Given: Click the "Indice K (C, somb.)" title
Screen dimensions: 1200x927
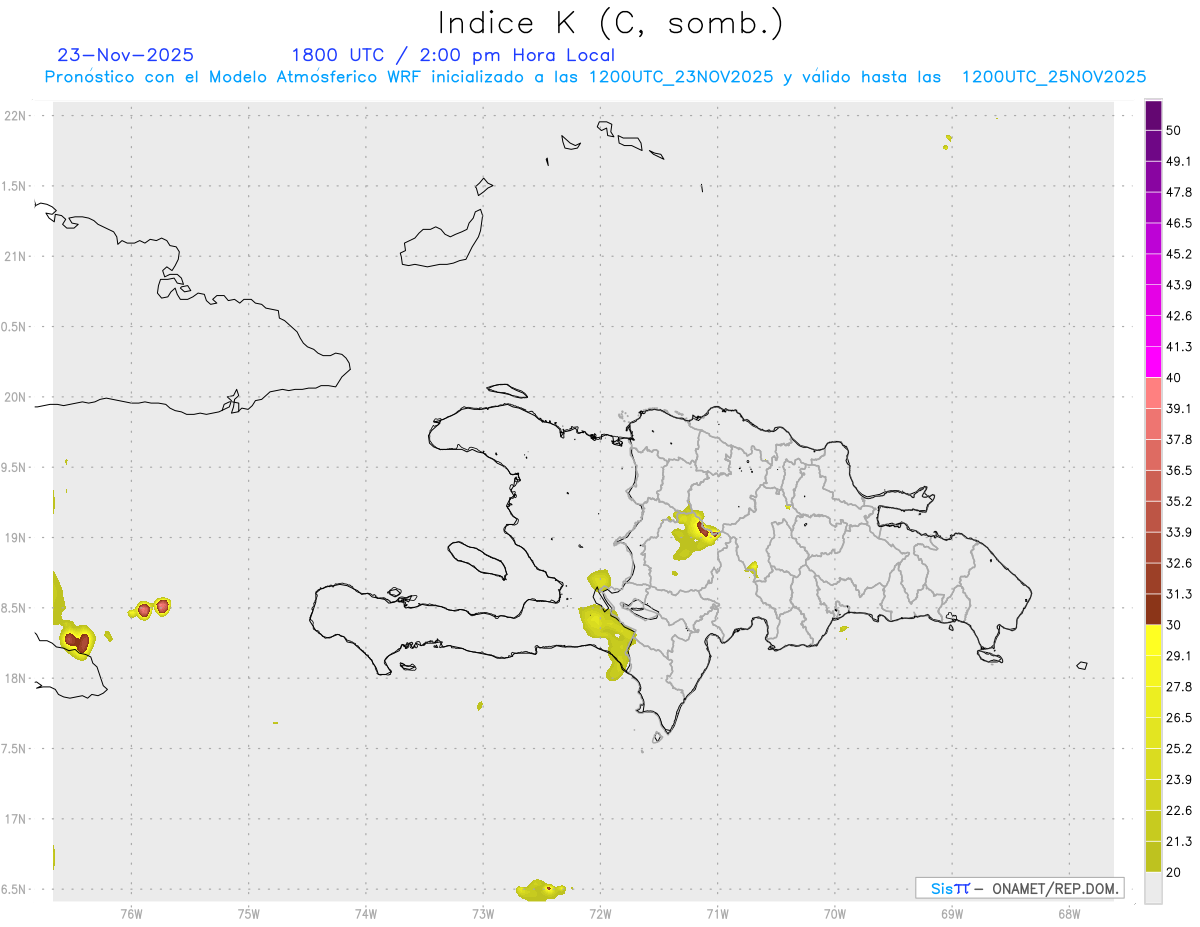Looking at the screenshot, I should (611, 23).
